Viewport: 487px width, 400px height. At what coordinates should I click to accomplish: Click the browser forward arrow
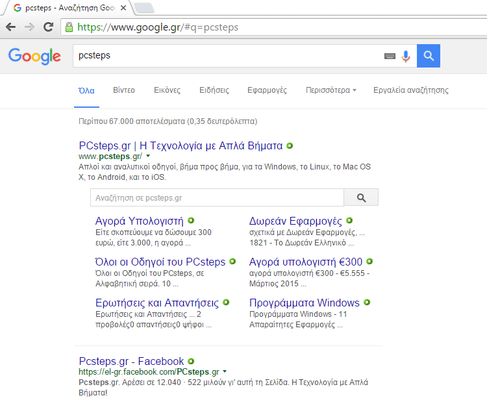(x=30, y=27)
